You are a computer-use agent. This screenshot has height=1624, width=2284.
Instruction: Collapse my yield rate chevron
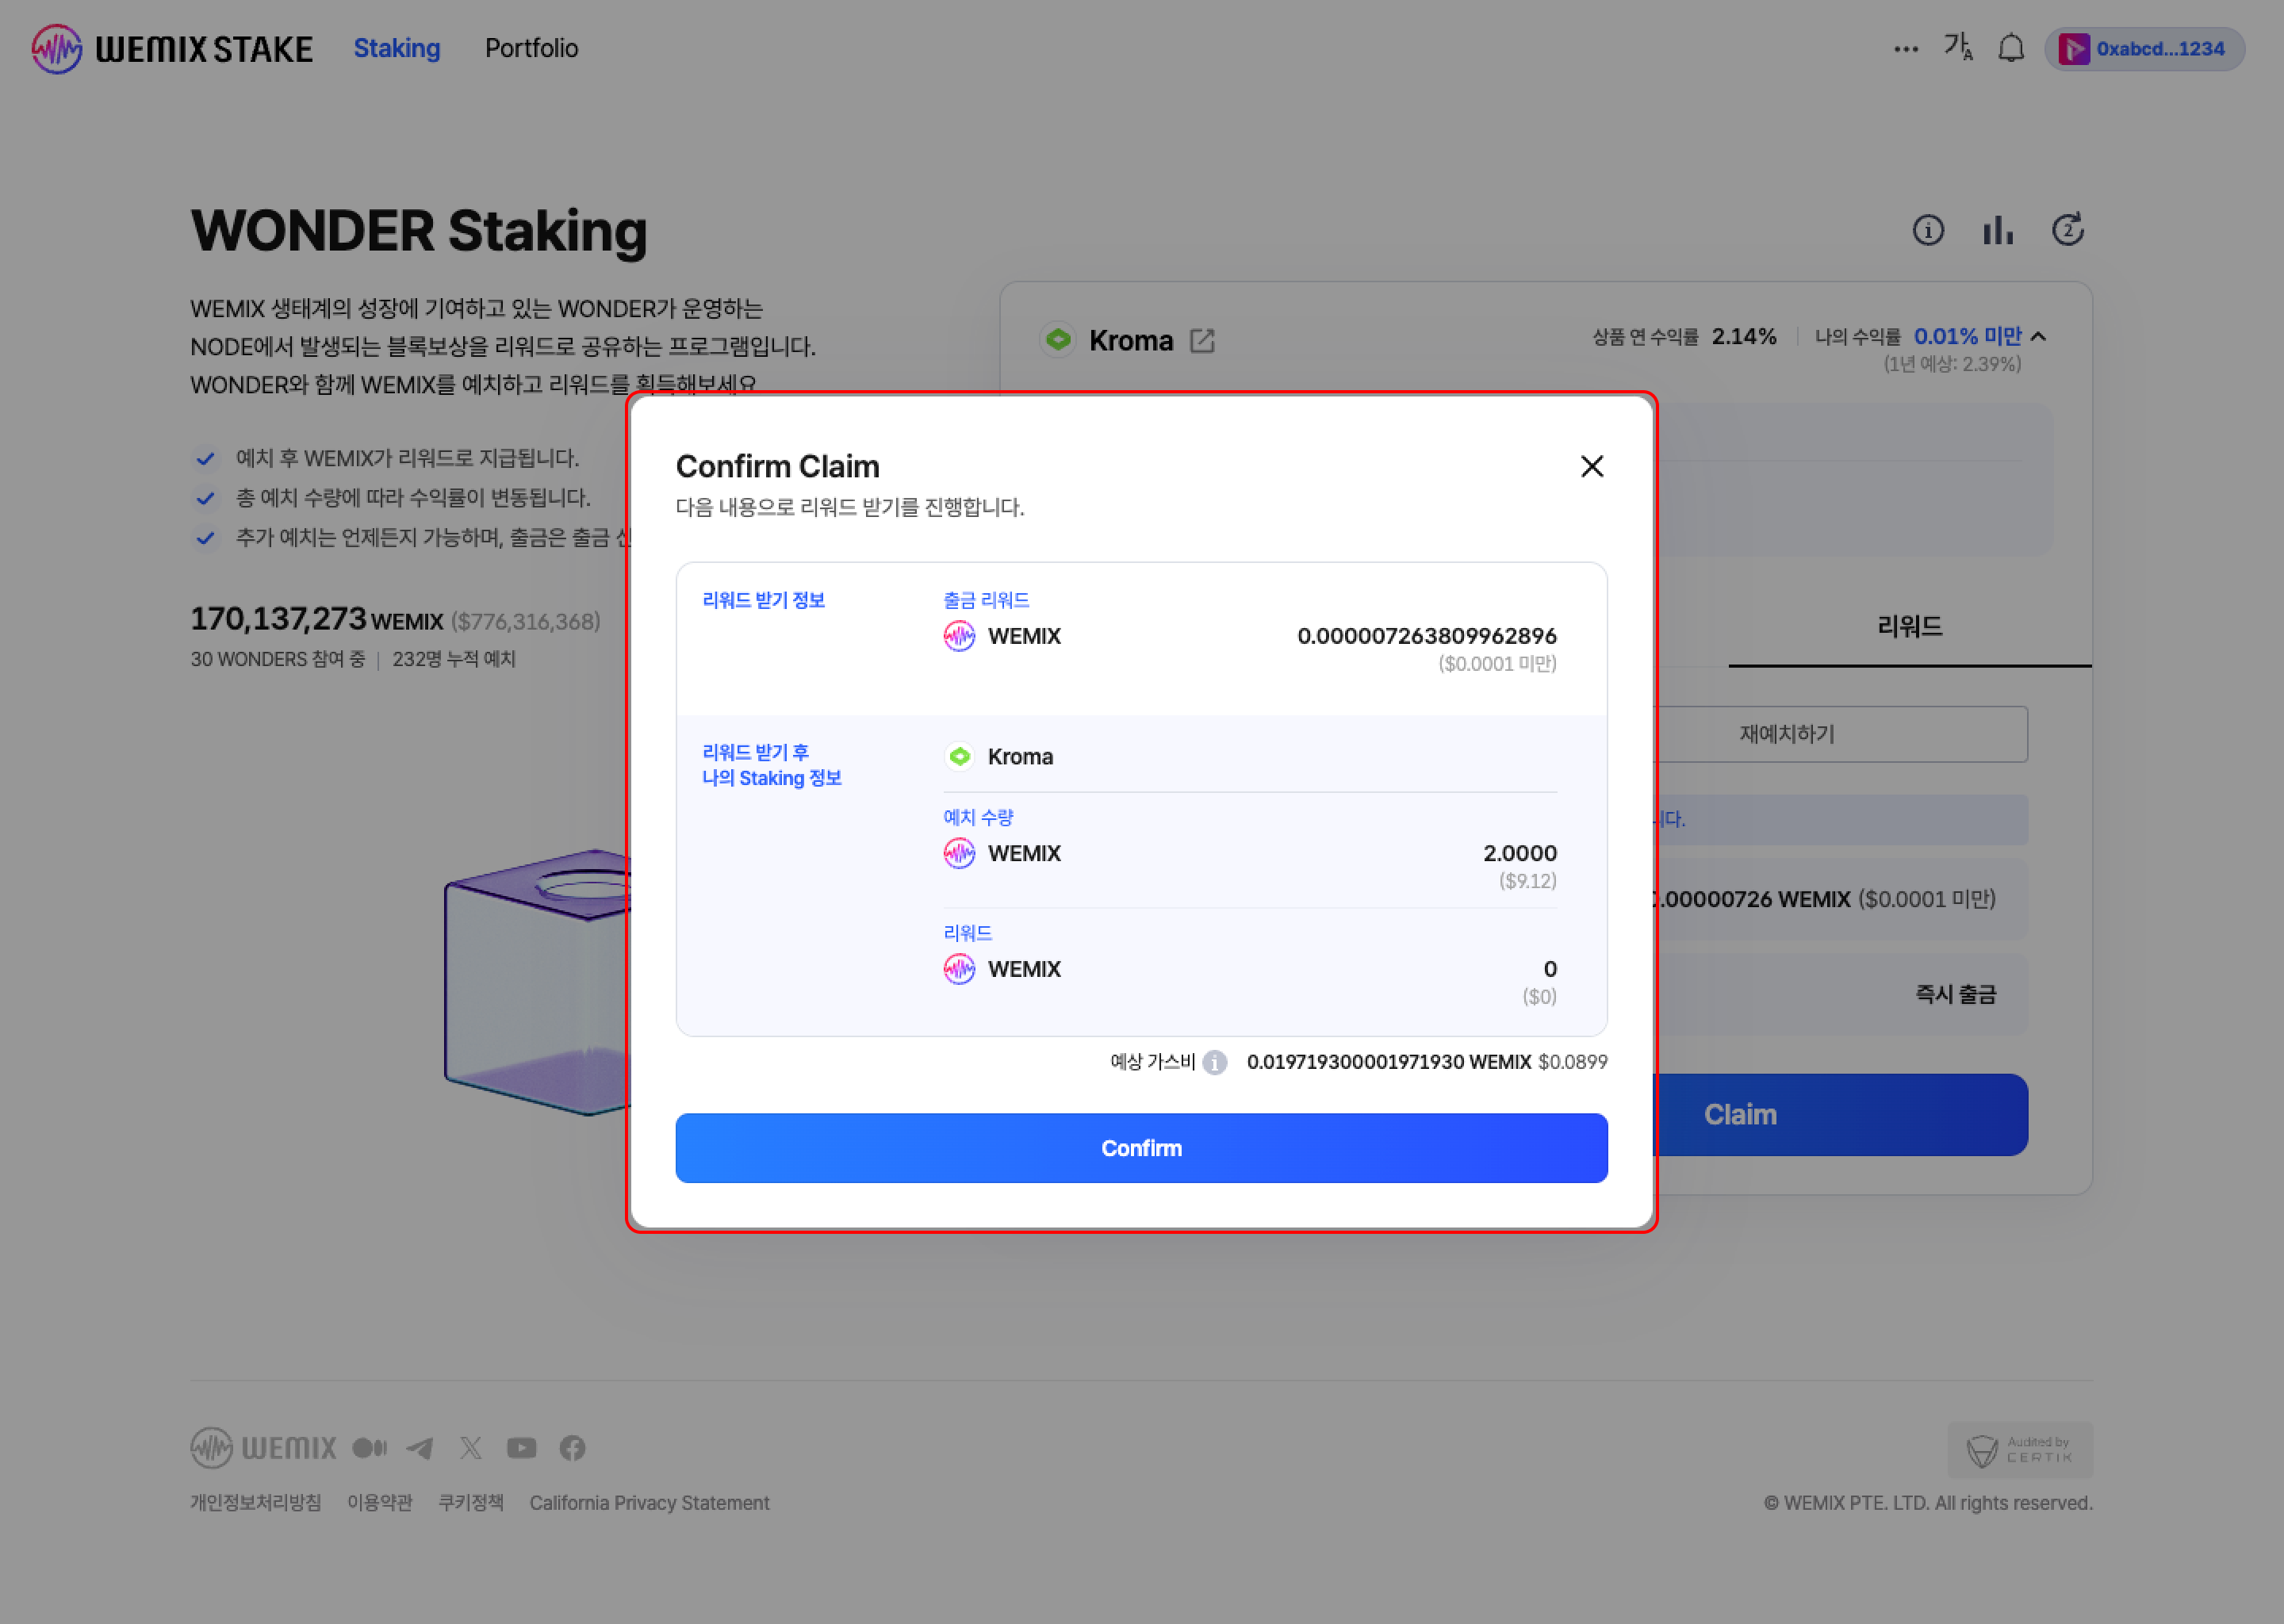tap(2039, 337)
